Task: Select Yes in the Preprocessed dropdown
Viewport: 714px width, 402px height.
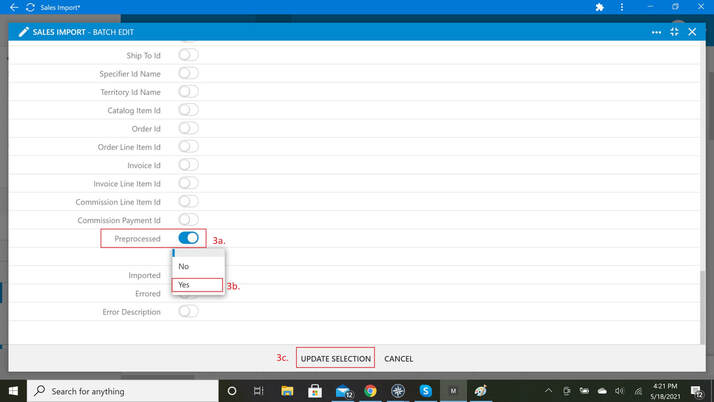Action: 198,285
